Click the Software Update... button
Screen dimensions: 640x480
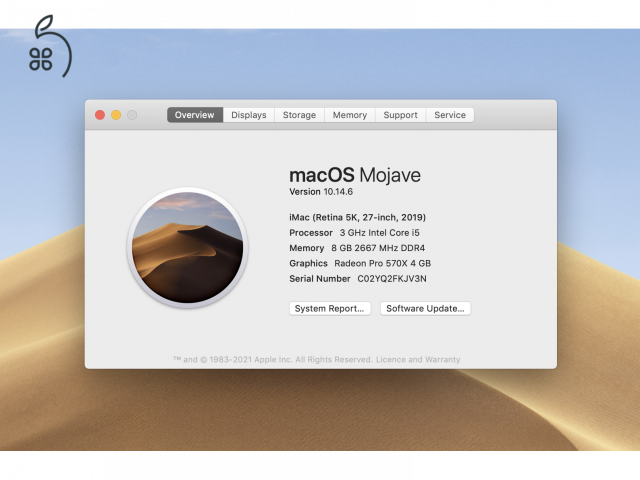[425, 309]
